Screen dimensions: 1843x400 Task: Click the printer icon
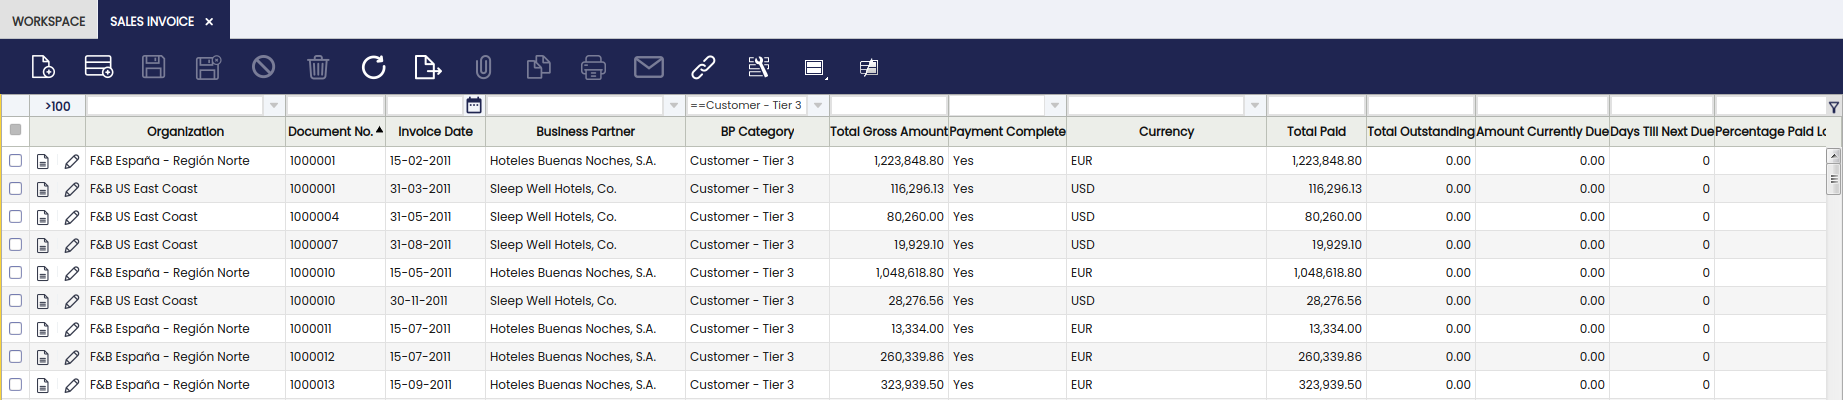593,67
